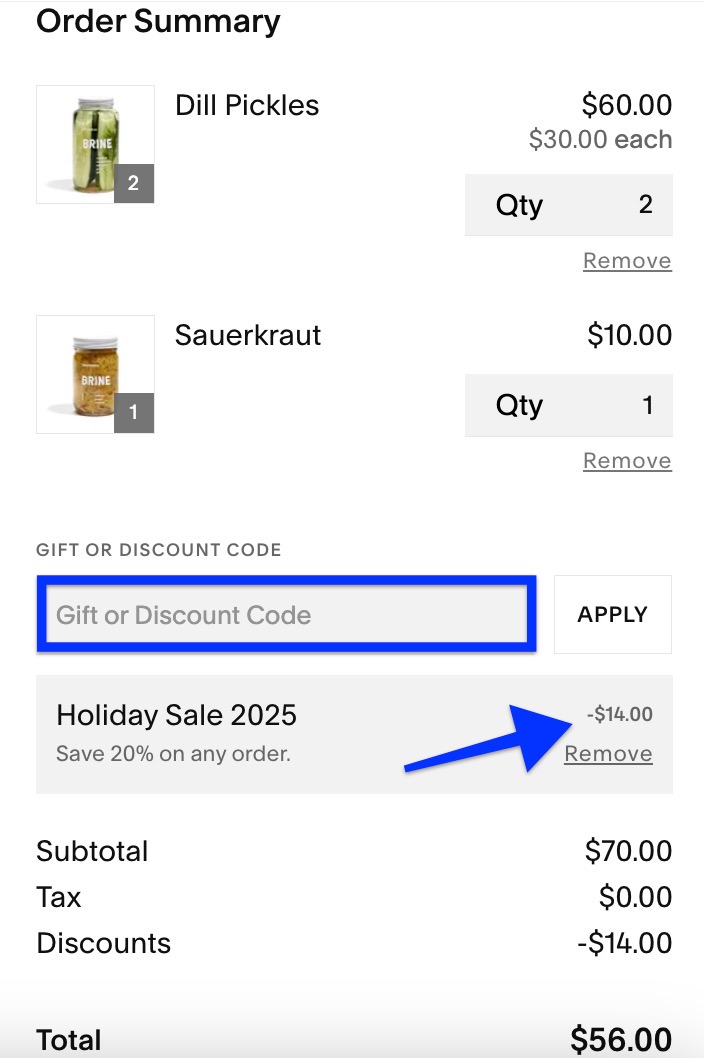Screen dimensions: 704x1058
Task: Click the Sauerkraut product thumbnail
Action: 95,374
